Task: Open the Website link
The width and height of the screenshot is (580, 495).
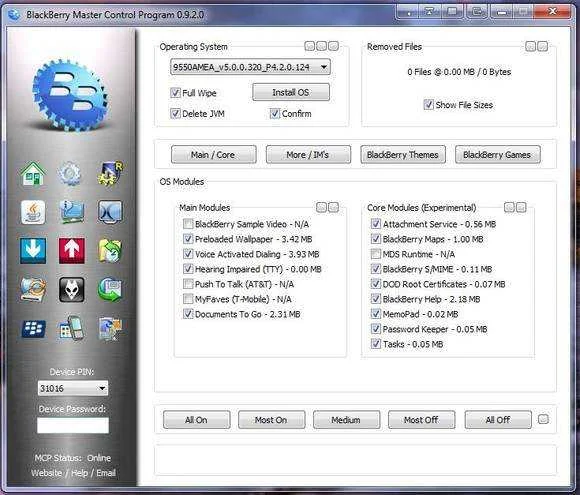Action: [47, 473]
